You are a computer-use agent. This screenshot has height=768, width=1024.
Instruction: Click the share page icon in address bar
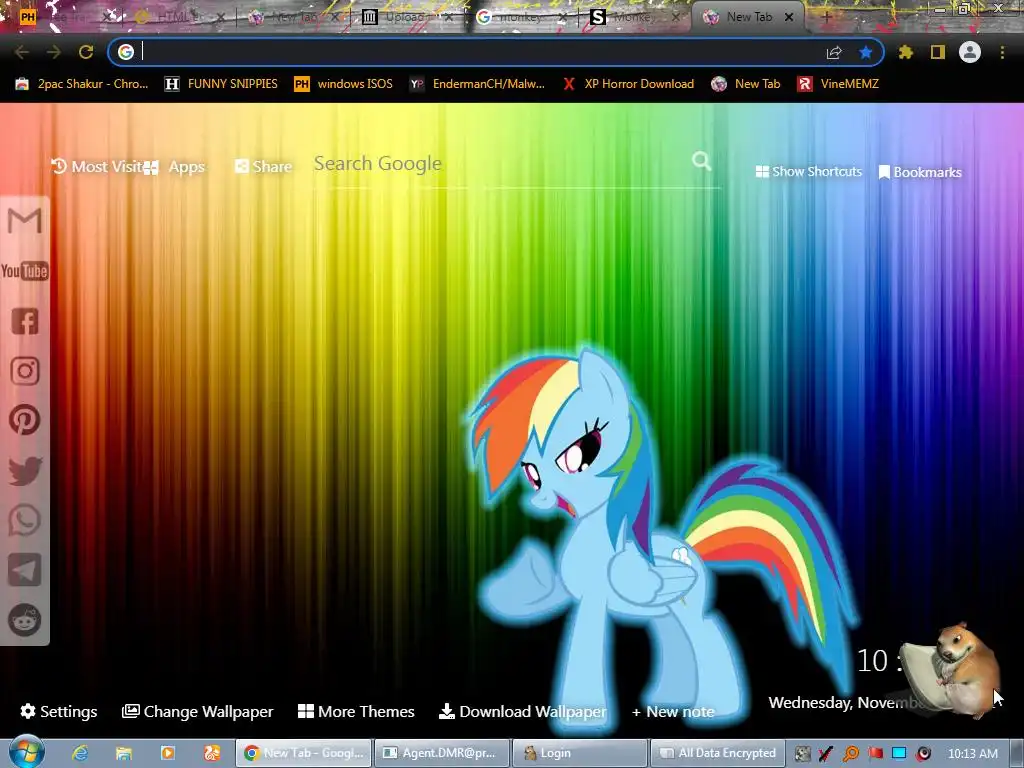coord(834,52)
